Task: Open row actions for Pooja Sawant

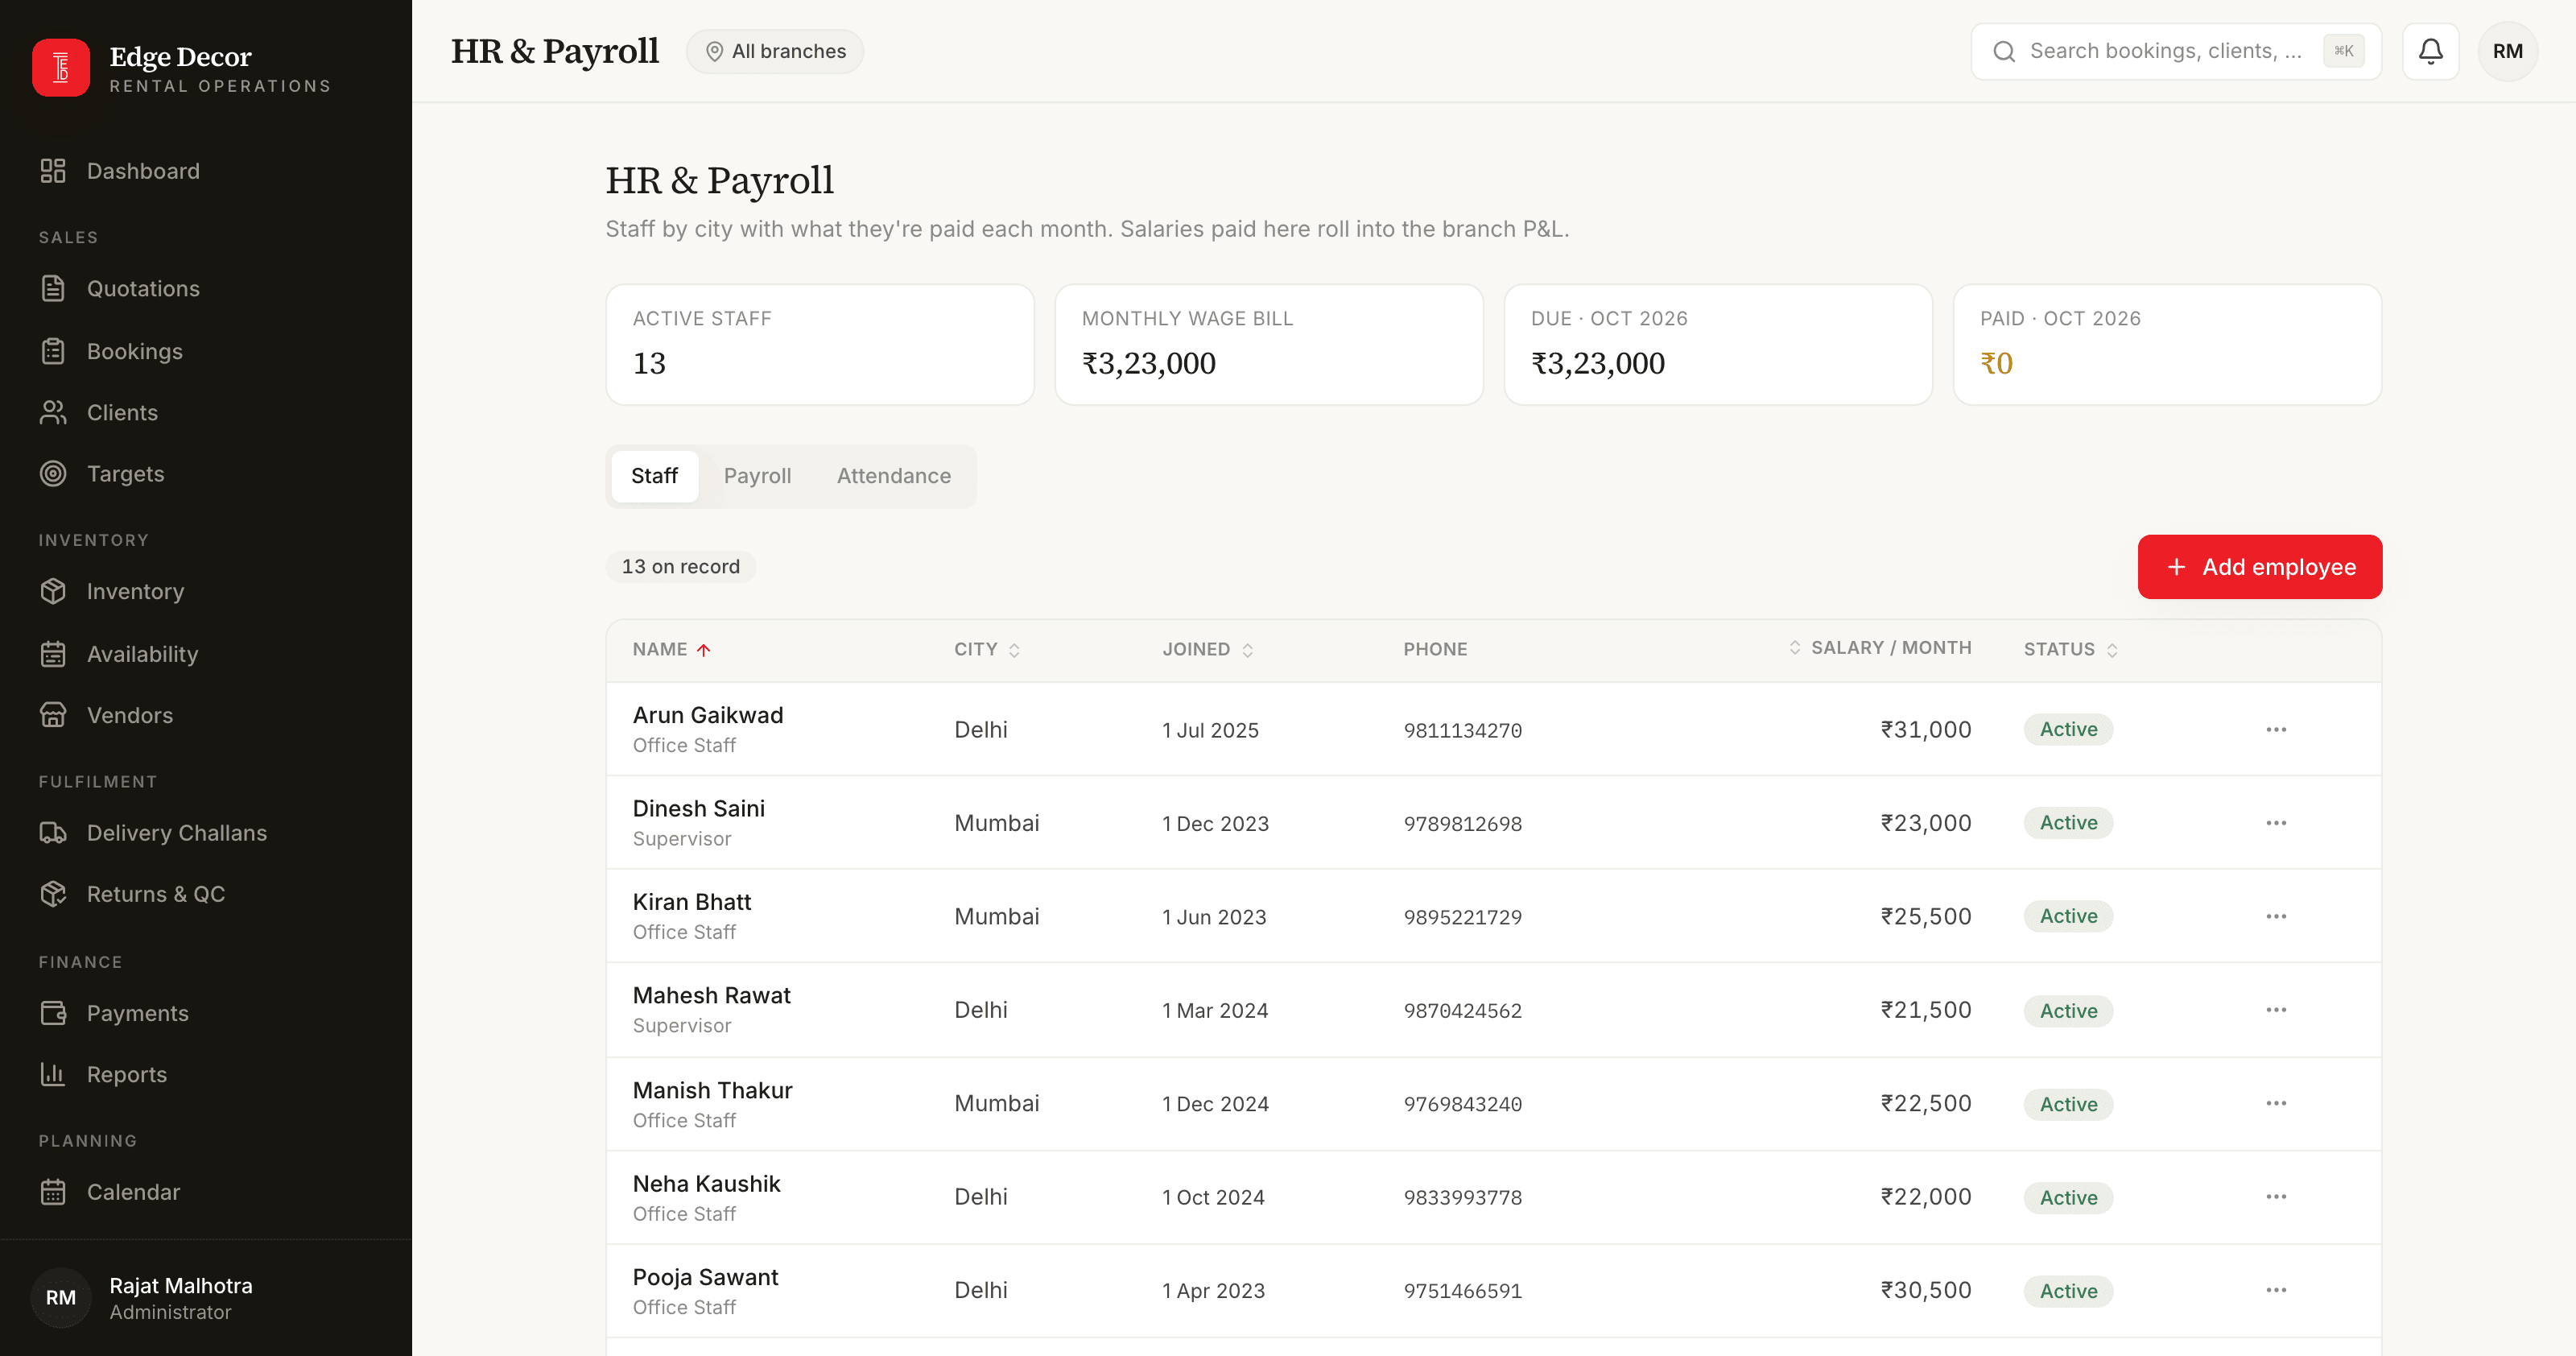Action: (2276, 1290)
